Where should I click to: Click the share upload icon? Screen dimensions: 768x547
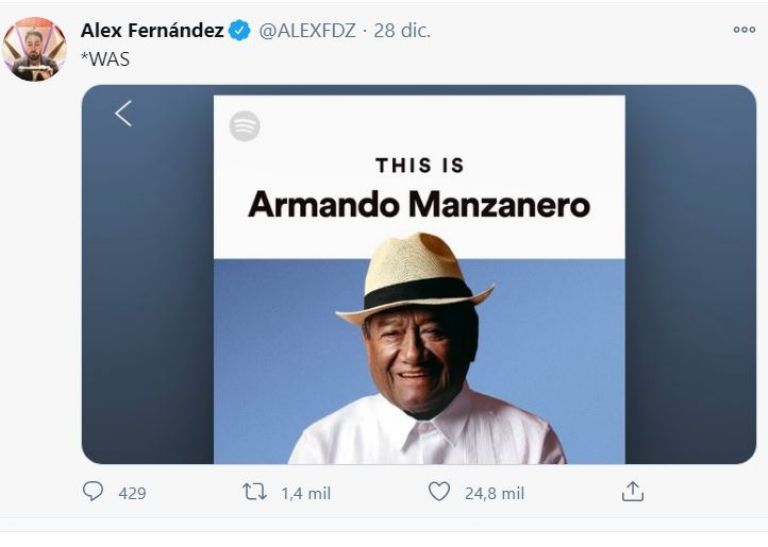click(x=632, y=492)
